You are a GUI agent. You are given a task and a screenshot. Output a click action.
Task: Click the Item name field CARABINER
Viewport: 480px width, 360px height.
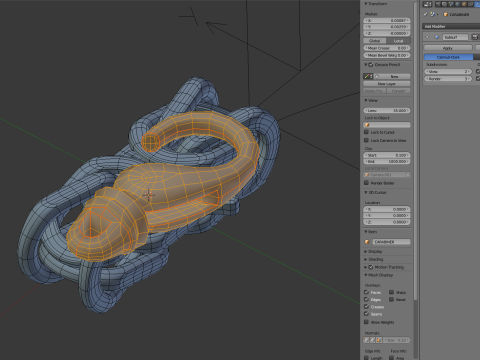pyautogui.click(x=391, y=242)
